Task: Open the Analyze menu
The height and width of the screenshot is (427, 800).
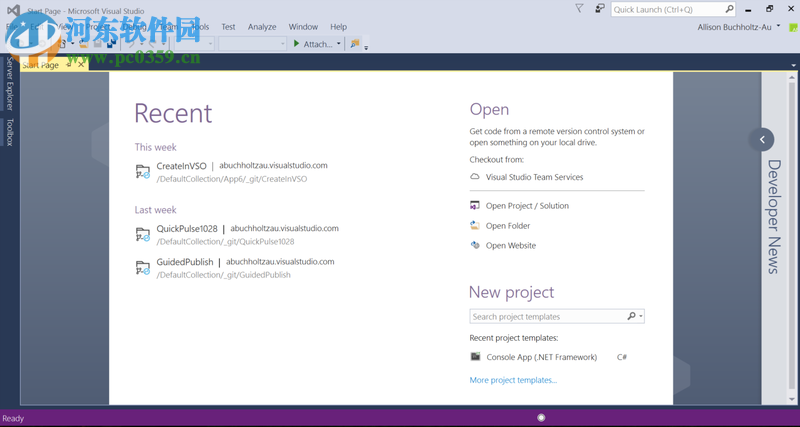Action: point(262,27)
